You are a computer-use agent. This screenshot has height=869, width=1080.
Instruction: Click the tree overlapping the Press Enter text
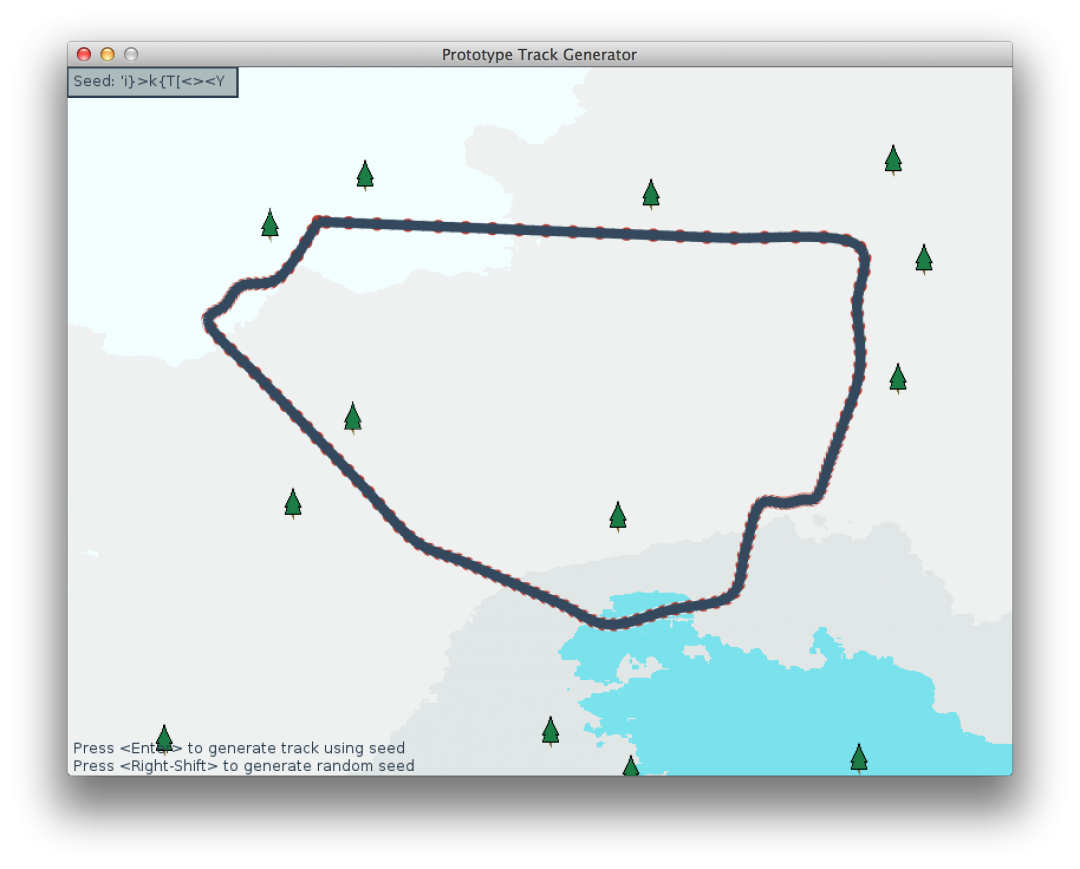click(x=164, y=739)
